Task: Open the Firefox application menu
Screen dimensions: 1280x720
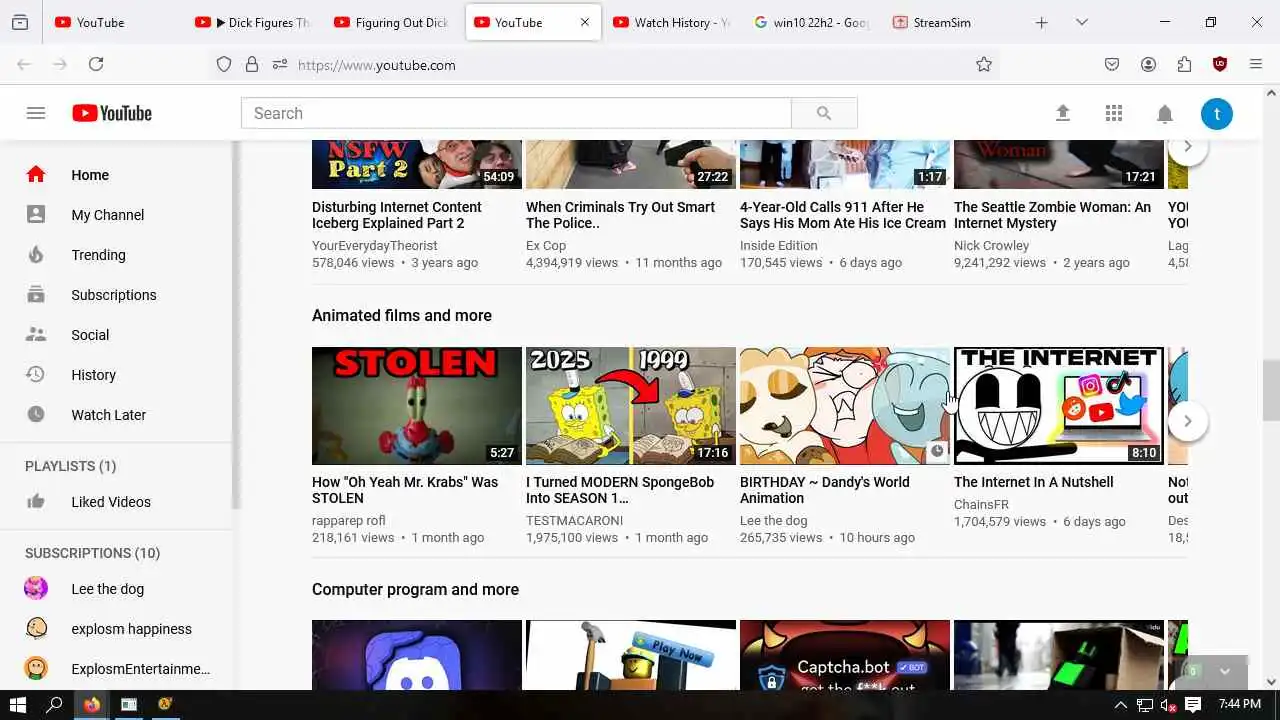Action: [1256, 64]
